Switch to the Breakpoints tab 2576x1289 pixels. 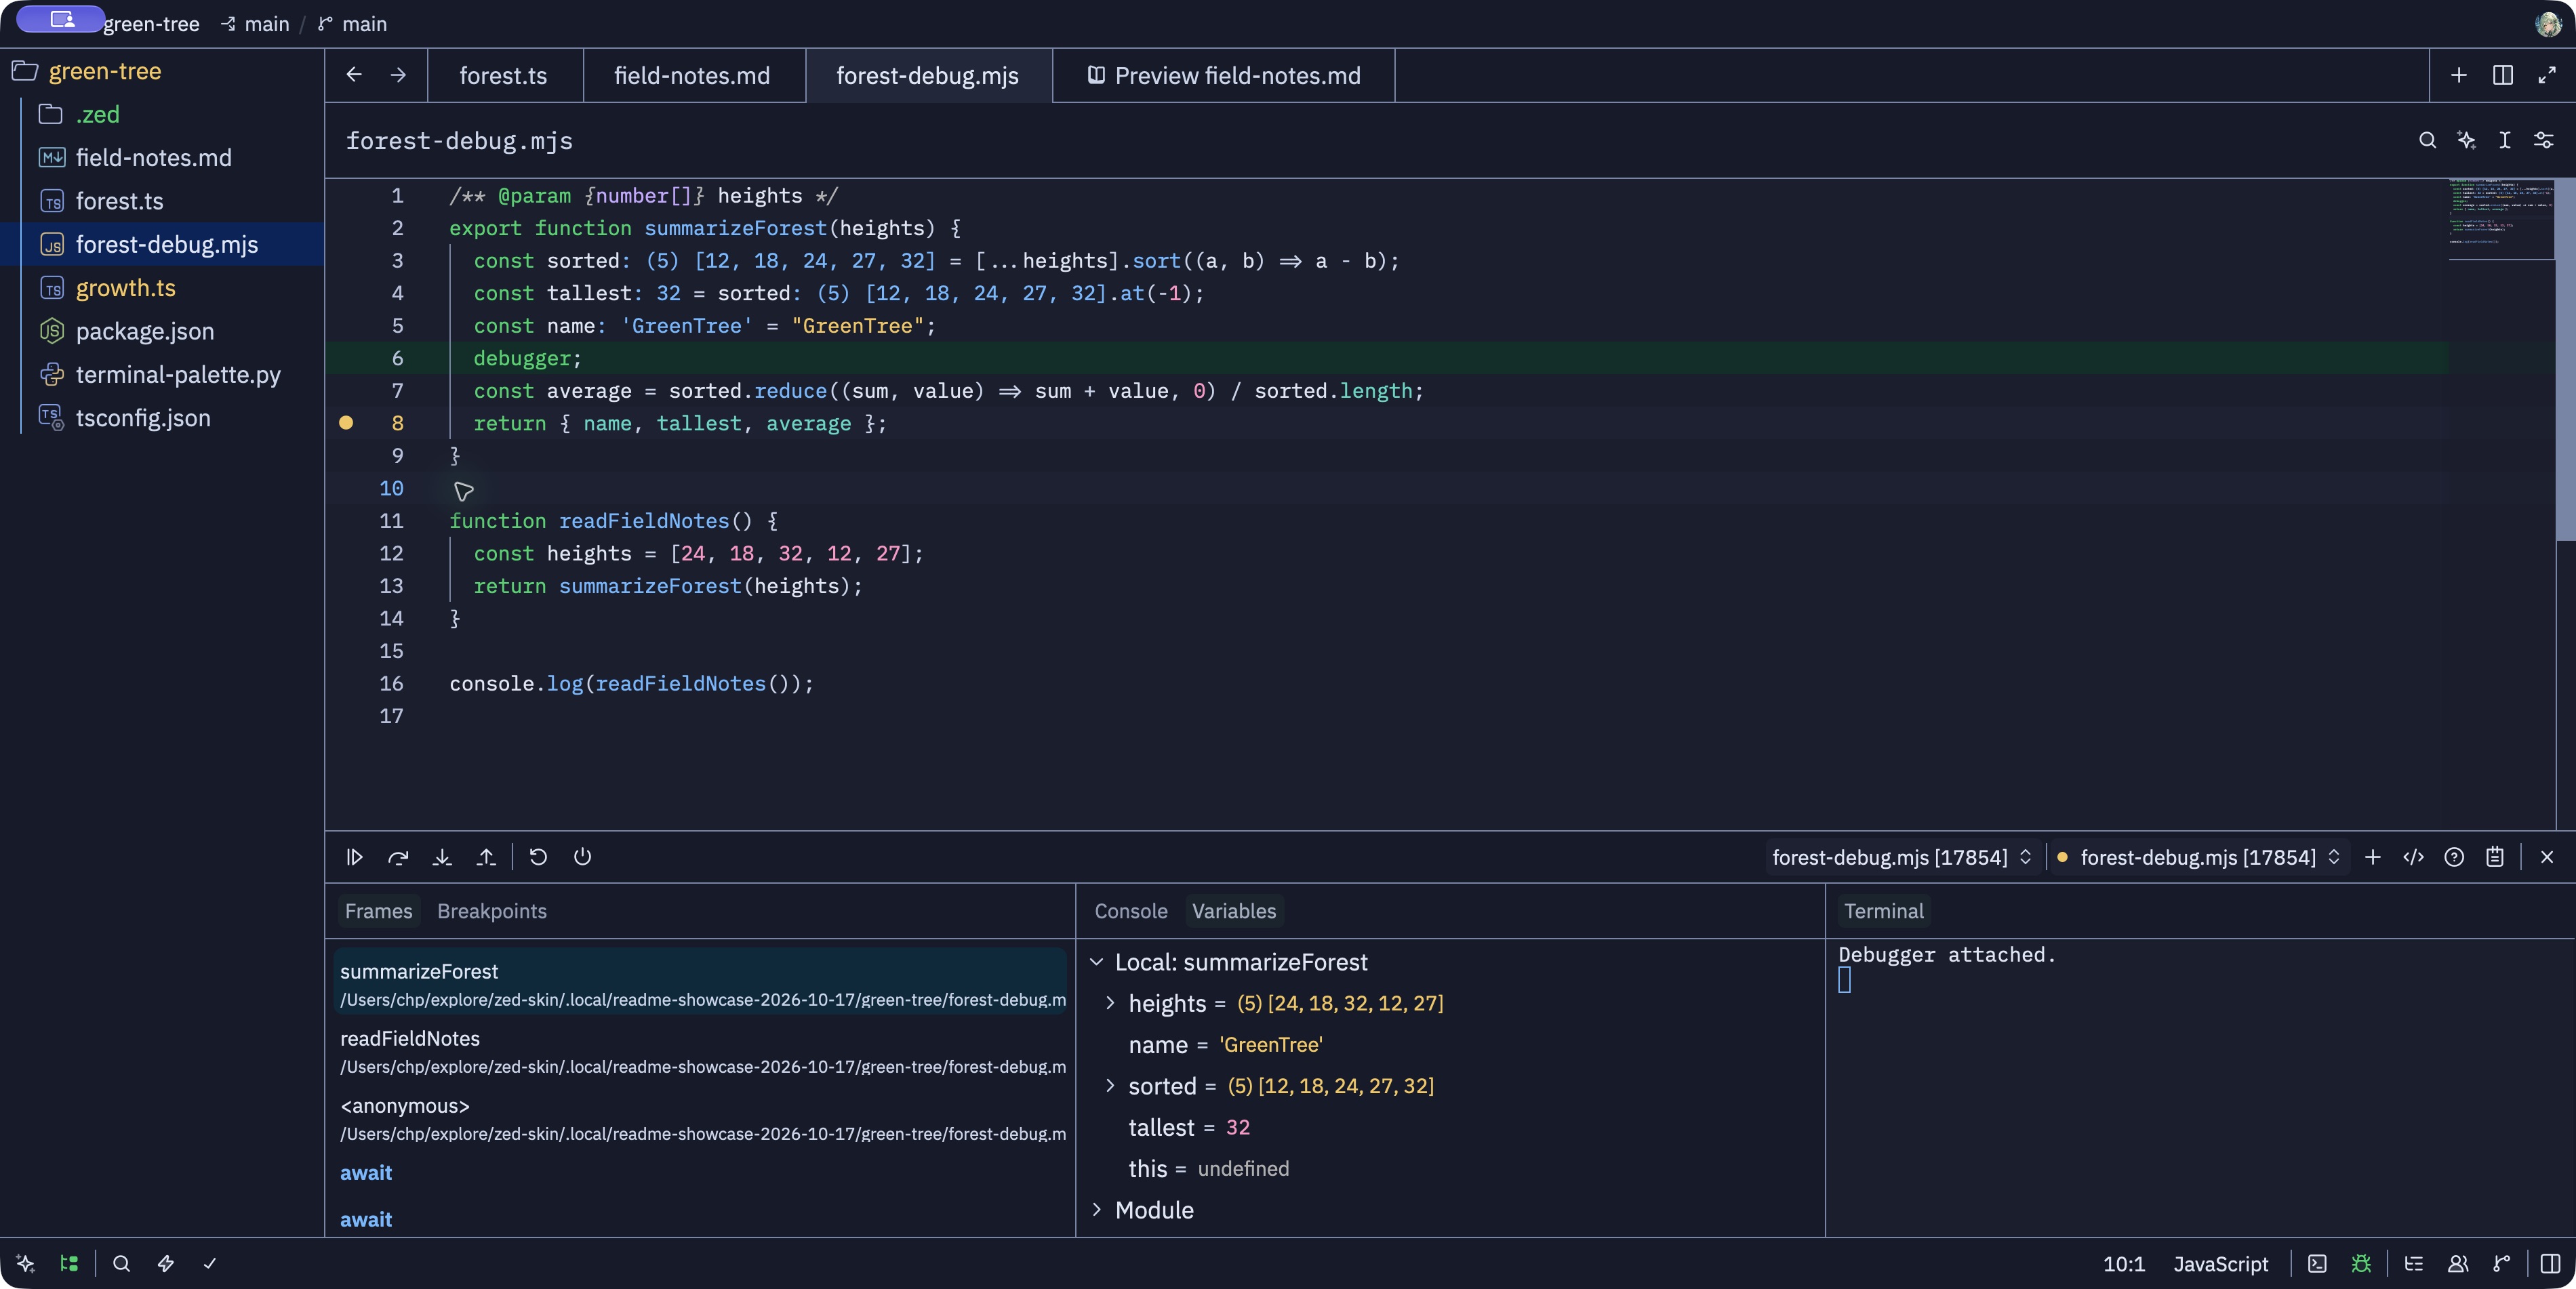(492, 911)
